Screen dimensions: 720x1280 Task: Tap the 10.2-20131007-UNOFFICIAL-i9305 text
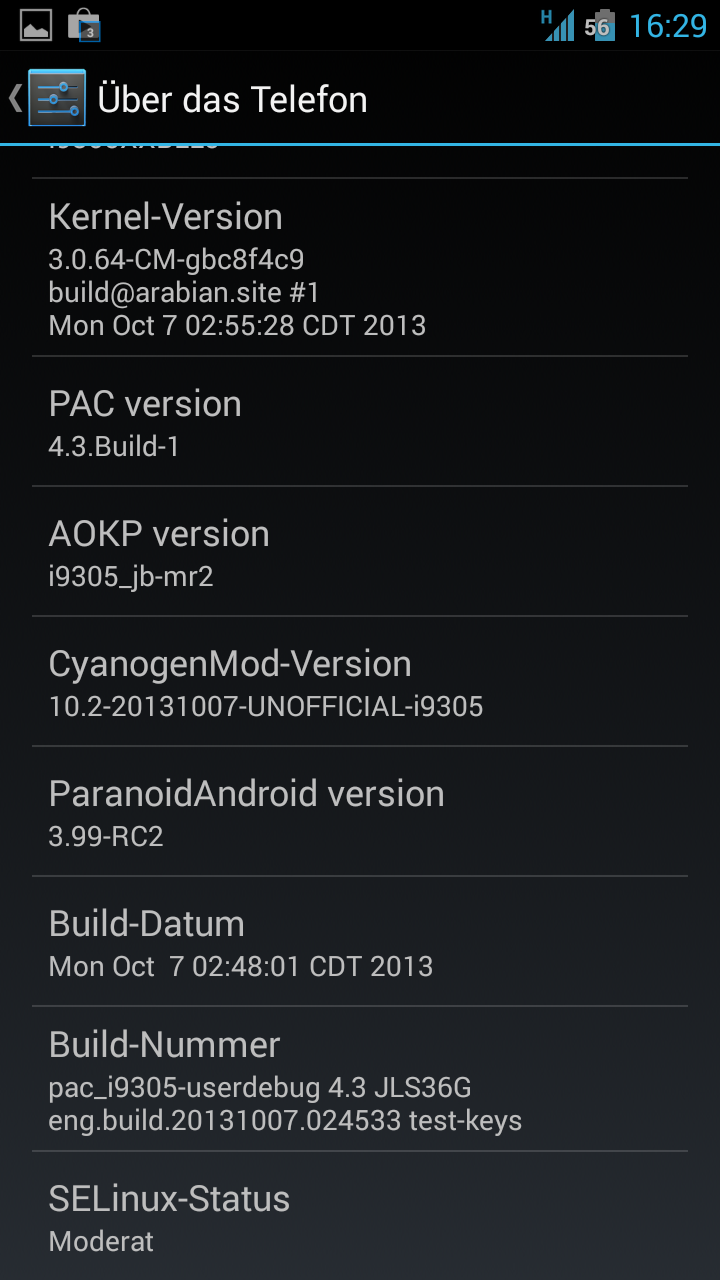(266, 707)
